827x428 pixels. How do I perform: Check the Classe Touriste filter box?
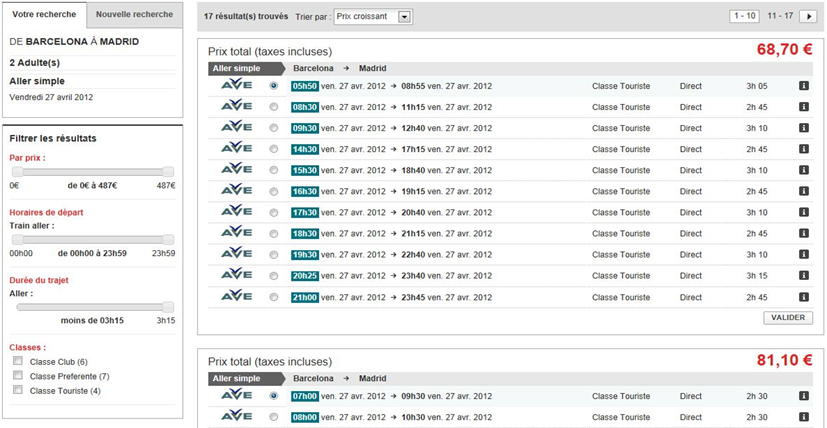18,391
